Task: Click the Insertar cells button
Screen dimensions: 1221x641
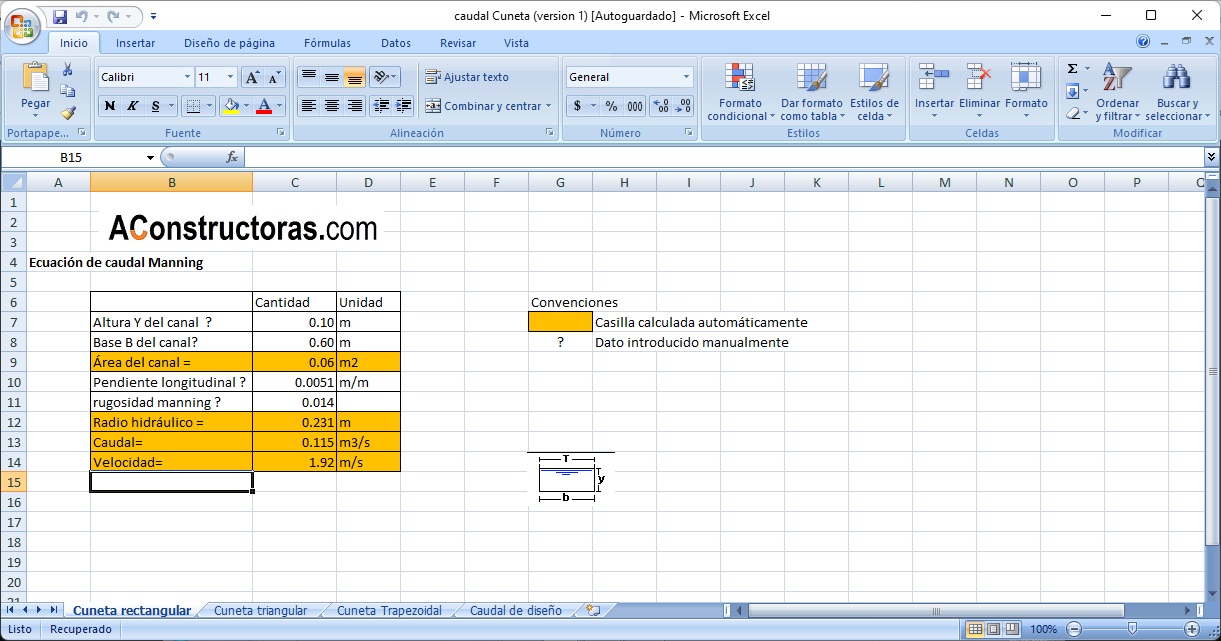Action: (x=934, y=91)
